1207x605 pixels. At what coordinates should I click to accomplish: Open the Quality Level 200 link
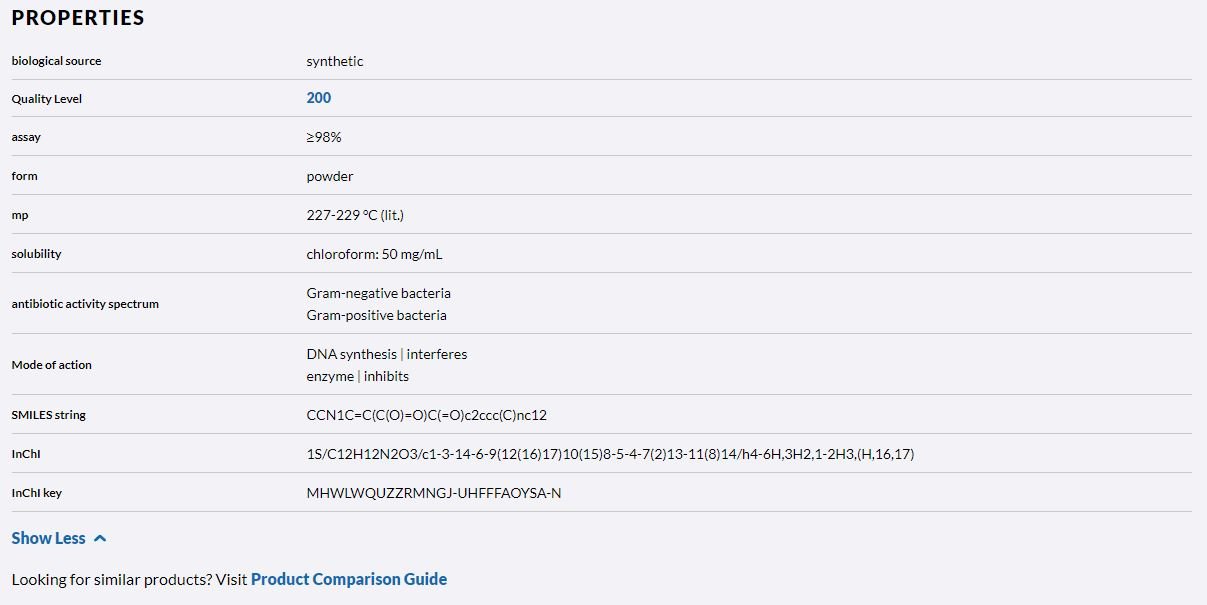click(319, 98)
